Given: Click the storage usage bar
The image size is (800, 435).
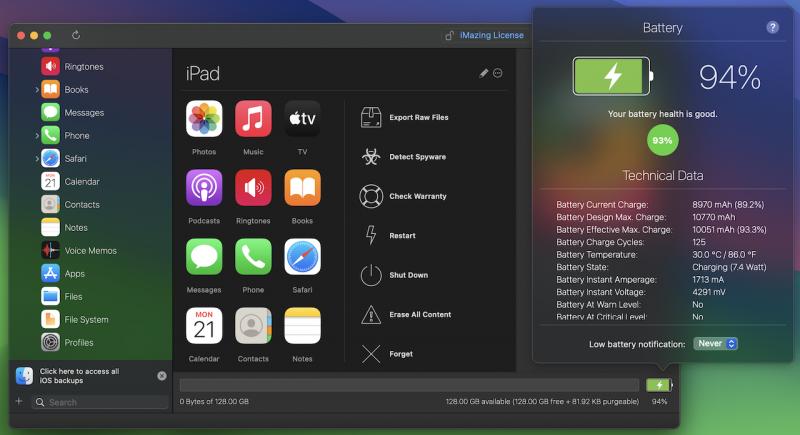Looking at the screenshot, I should (409, 385).
